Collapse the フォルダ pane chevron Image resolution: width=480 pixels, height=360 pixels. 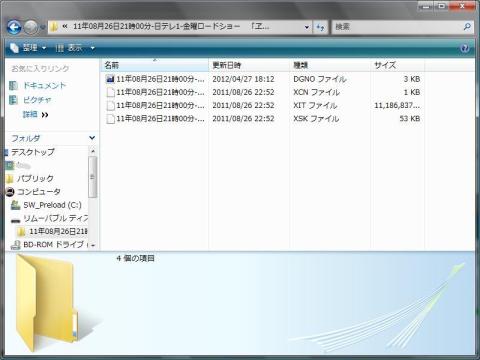pos(92,138)
